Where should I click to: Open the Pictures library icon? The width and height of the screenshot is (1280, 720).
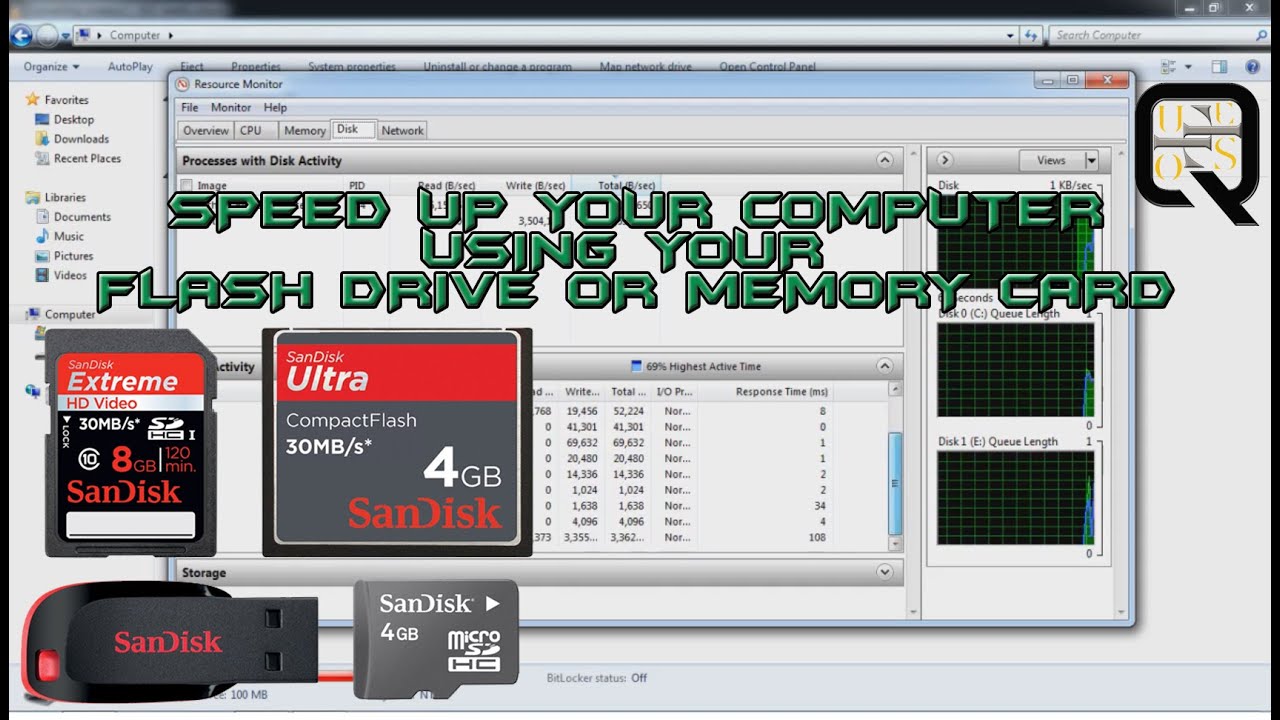[x=42, y=256]
